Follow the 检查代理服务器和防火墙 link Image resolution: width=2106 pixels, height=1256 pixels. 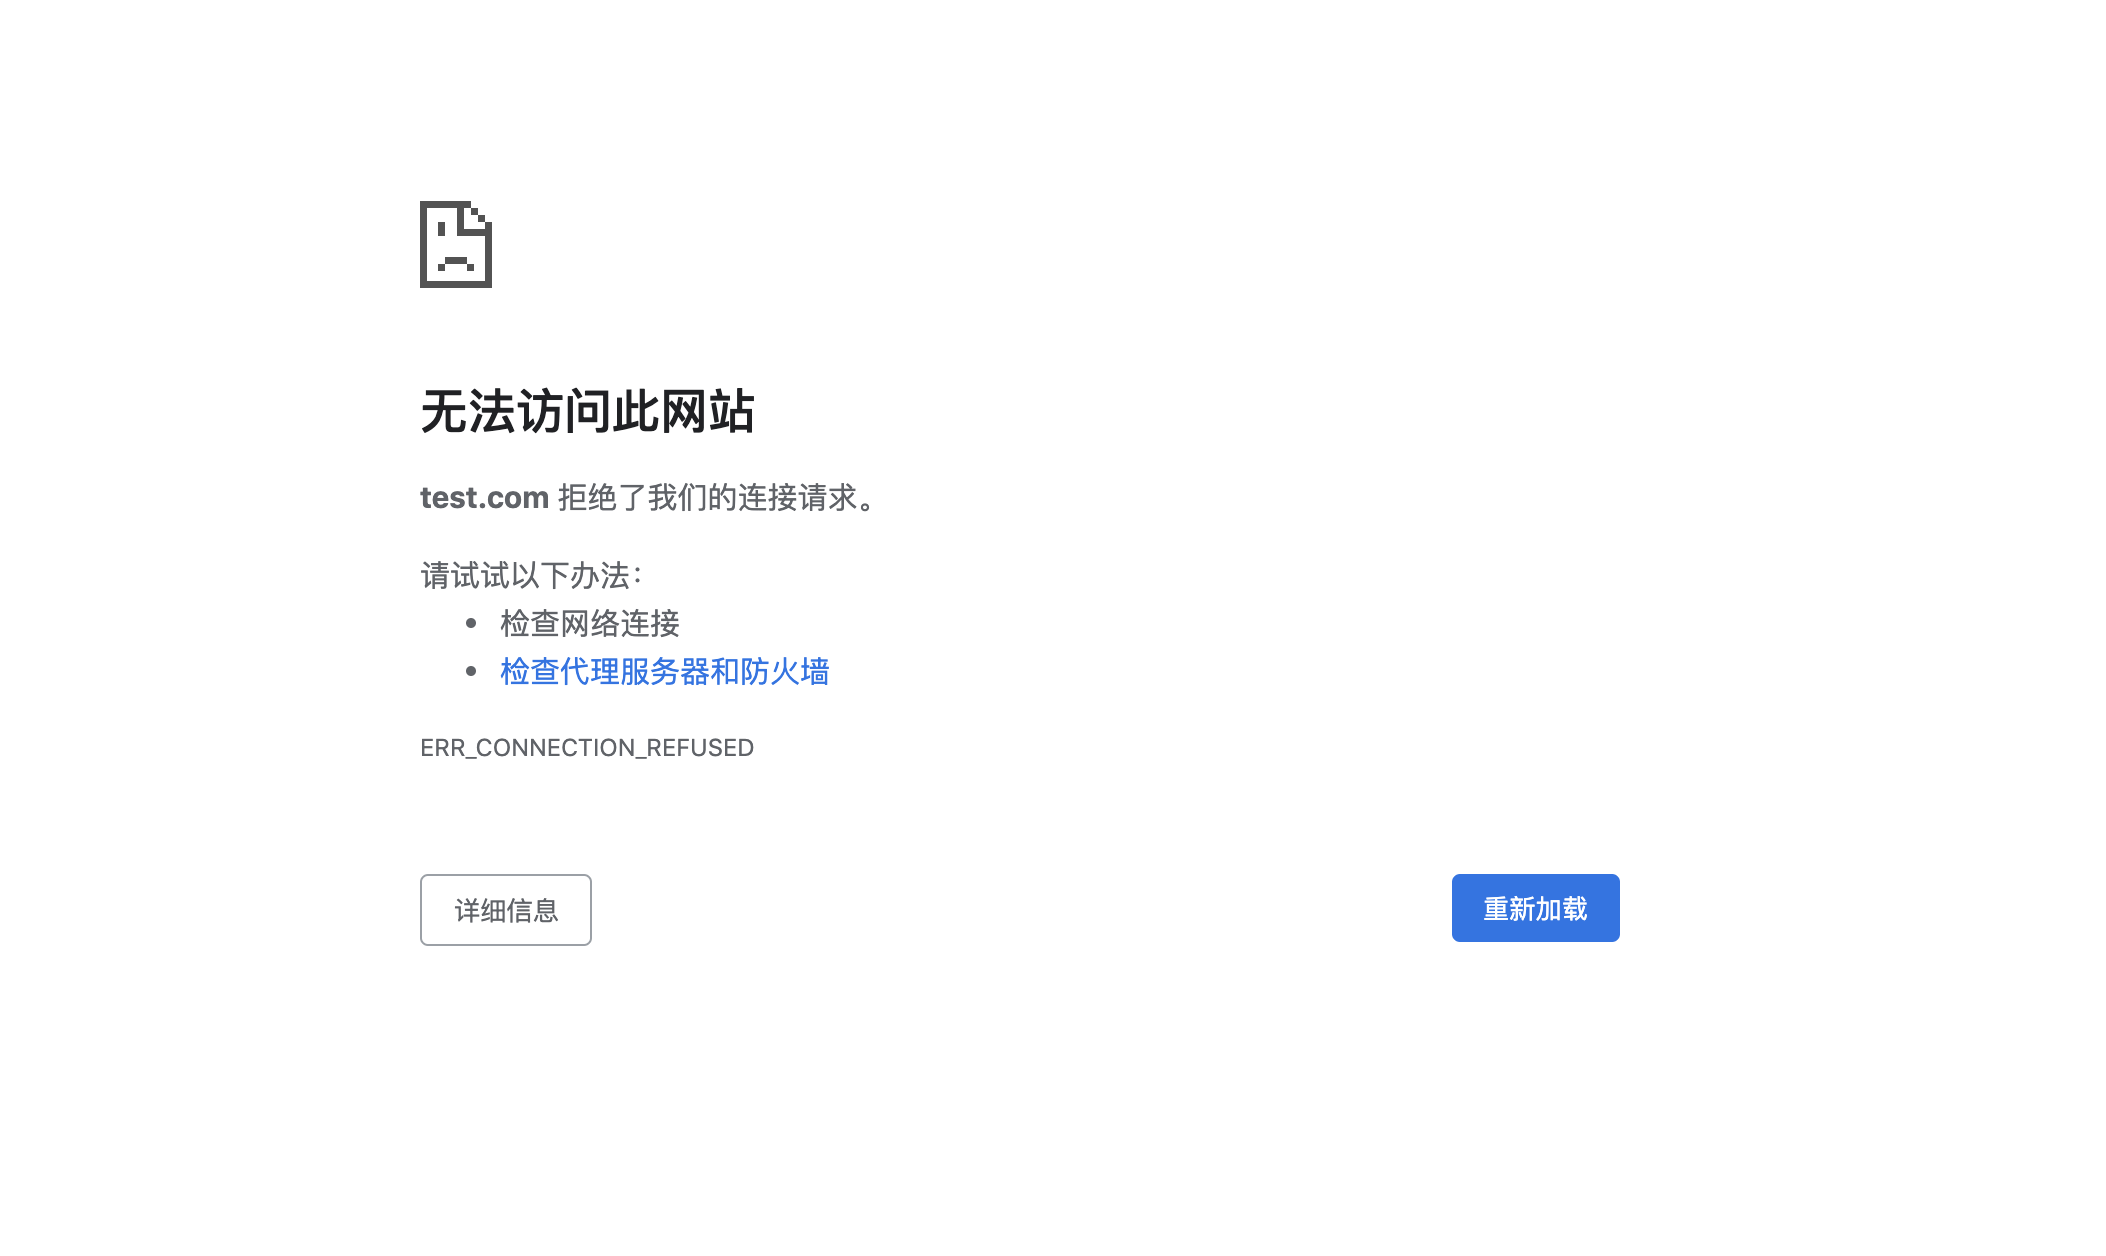(664, 671)
